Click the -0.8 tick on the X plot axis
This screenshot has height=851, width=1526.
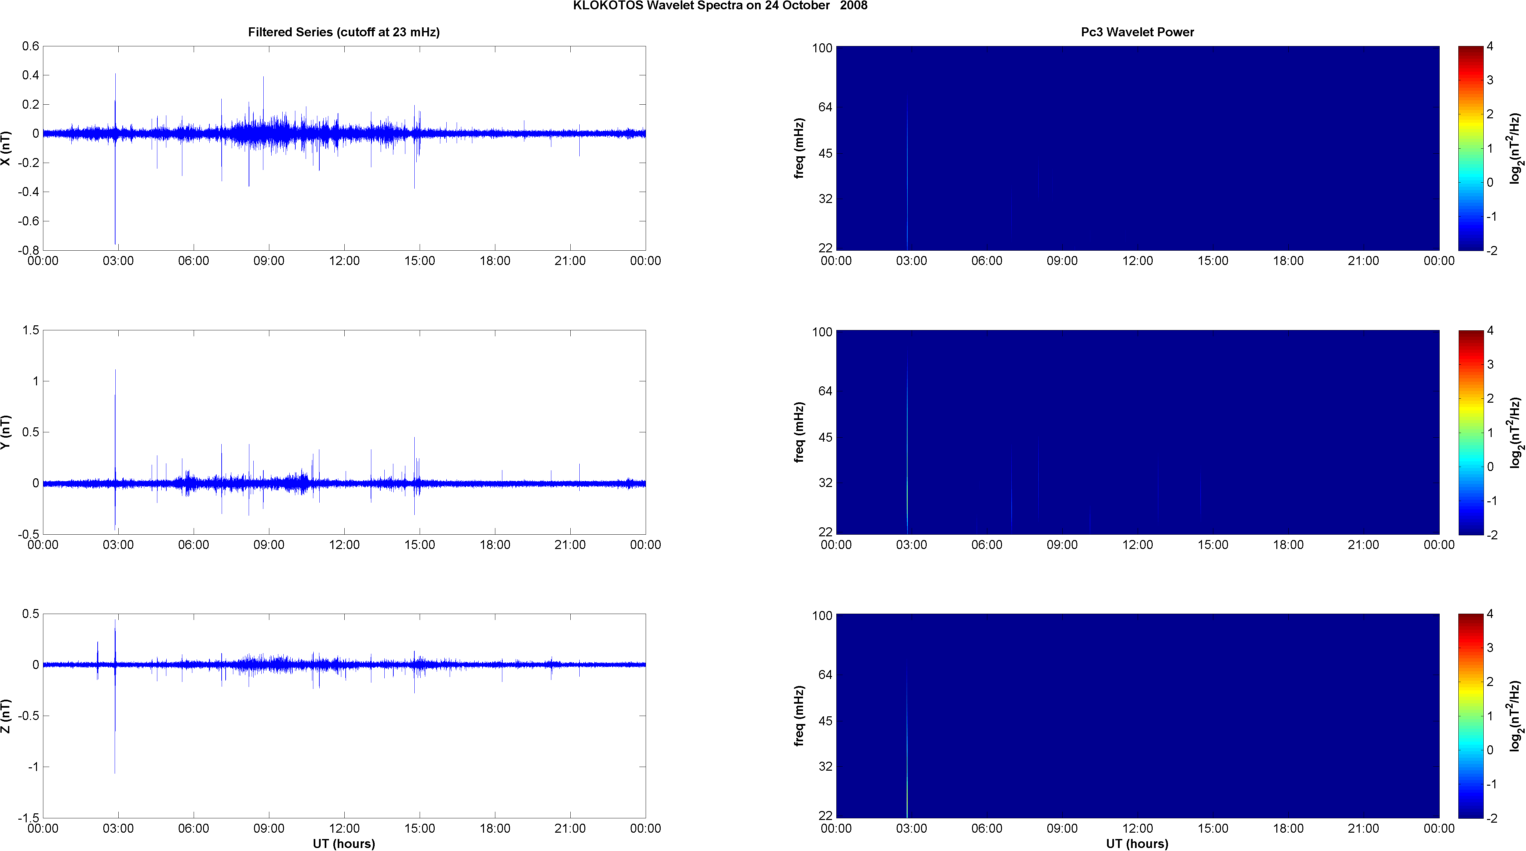tap(29, 250)
